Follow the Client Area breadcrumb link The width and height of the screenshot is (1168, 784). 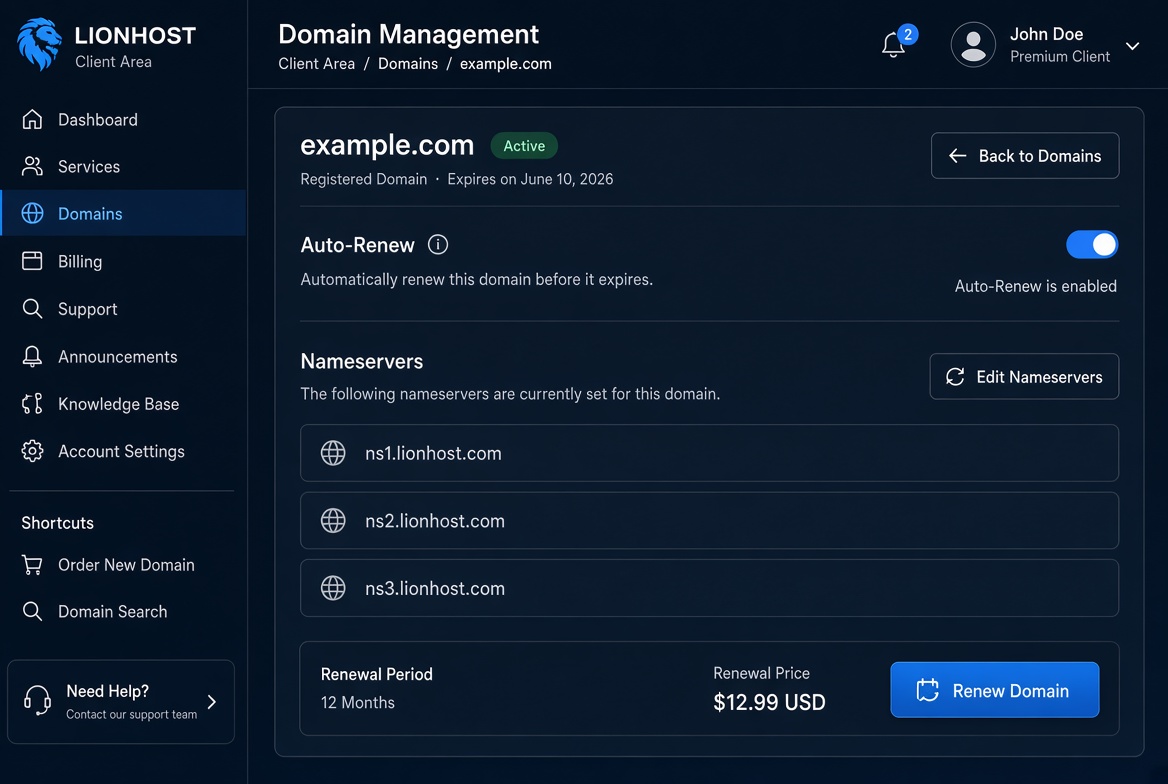pos(317,64)
